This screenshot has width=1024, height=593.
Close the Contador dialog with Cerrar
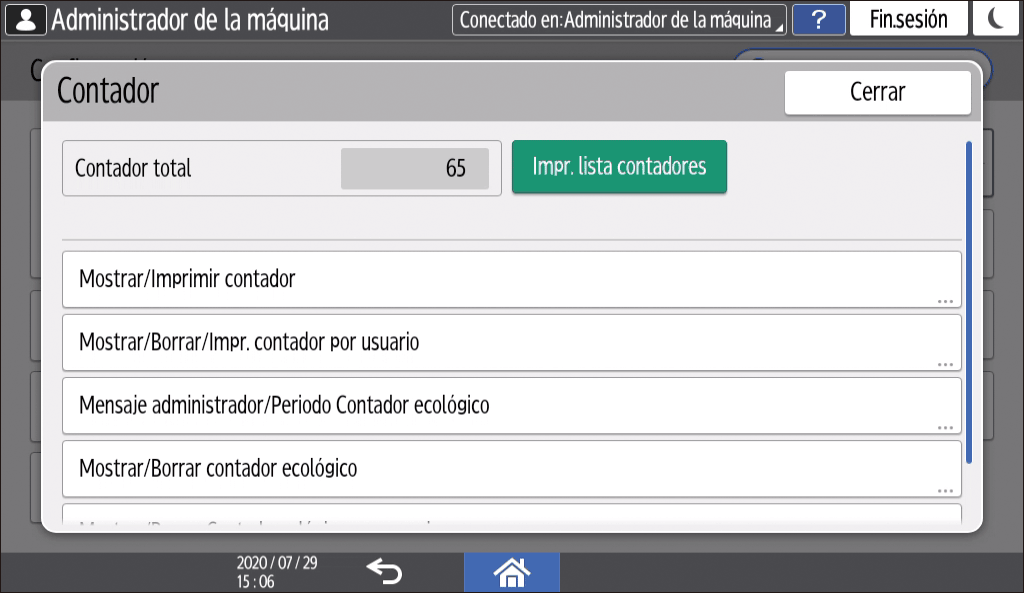(x=877, y=93)
